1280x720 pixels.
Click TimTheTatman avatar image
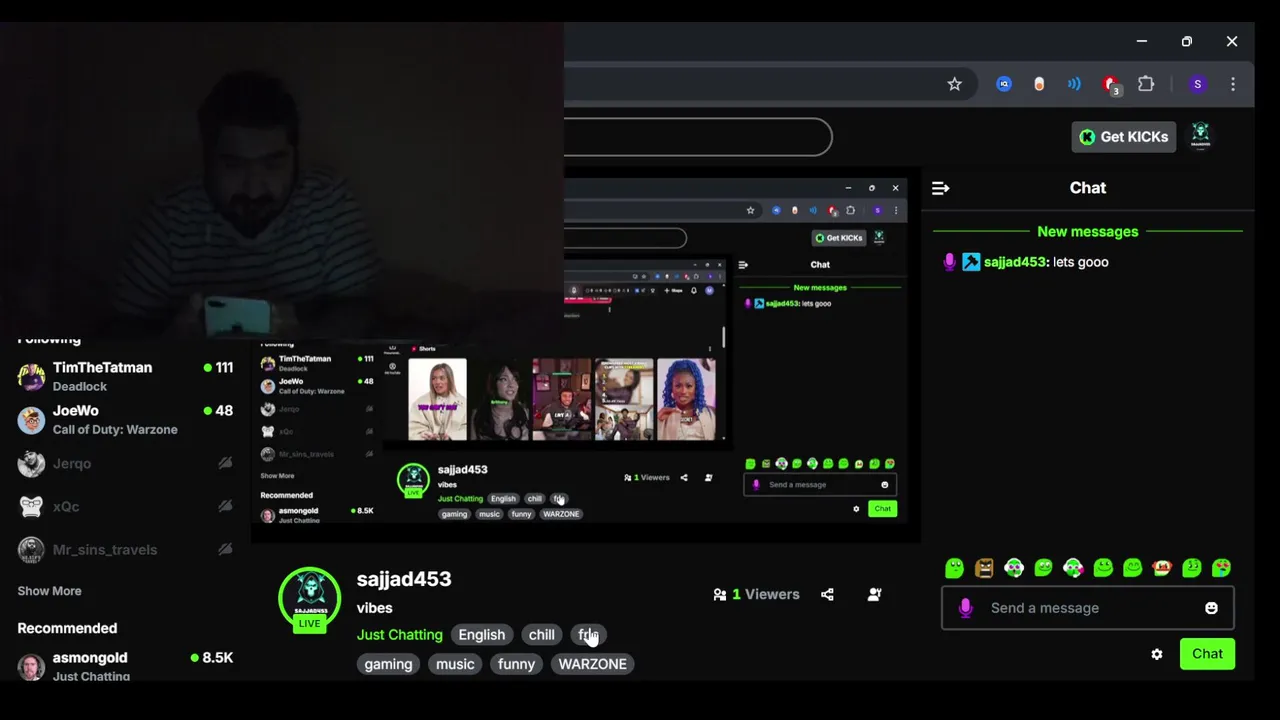coord(31,377)
